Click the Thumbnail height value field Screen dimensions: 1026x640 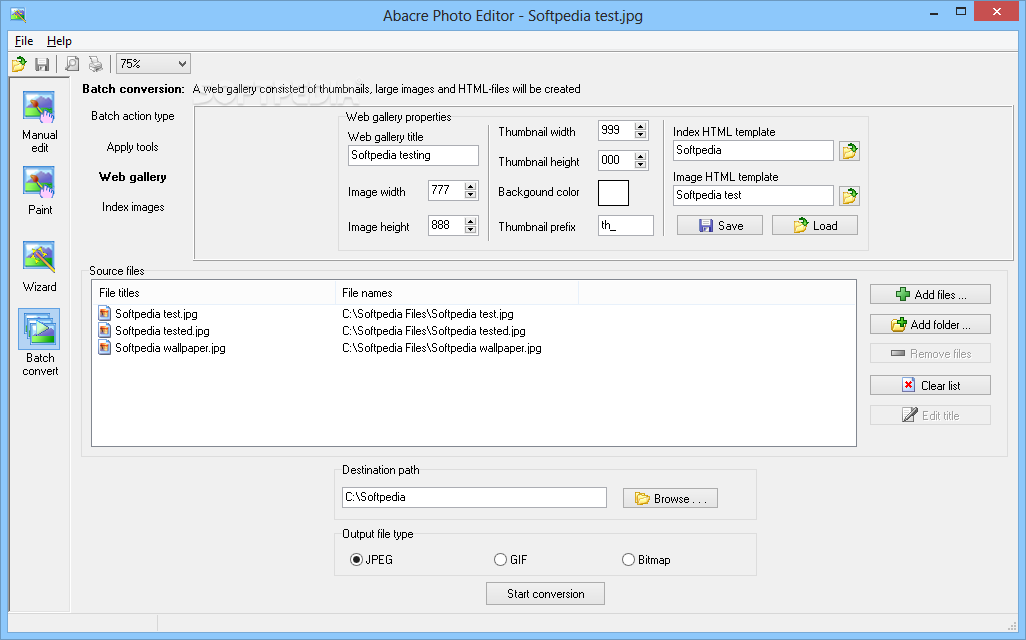[x=616, y=160]
